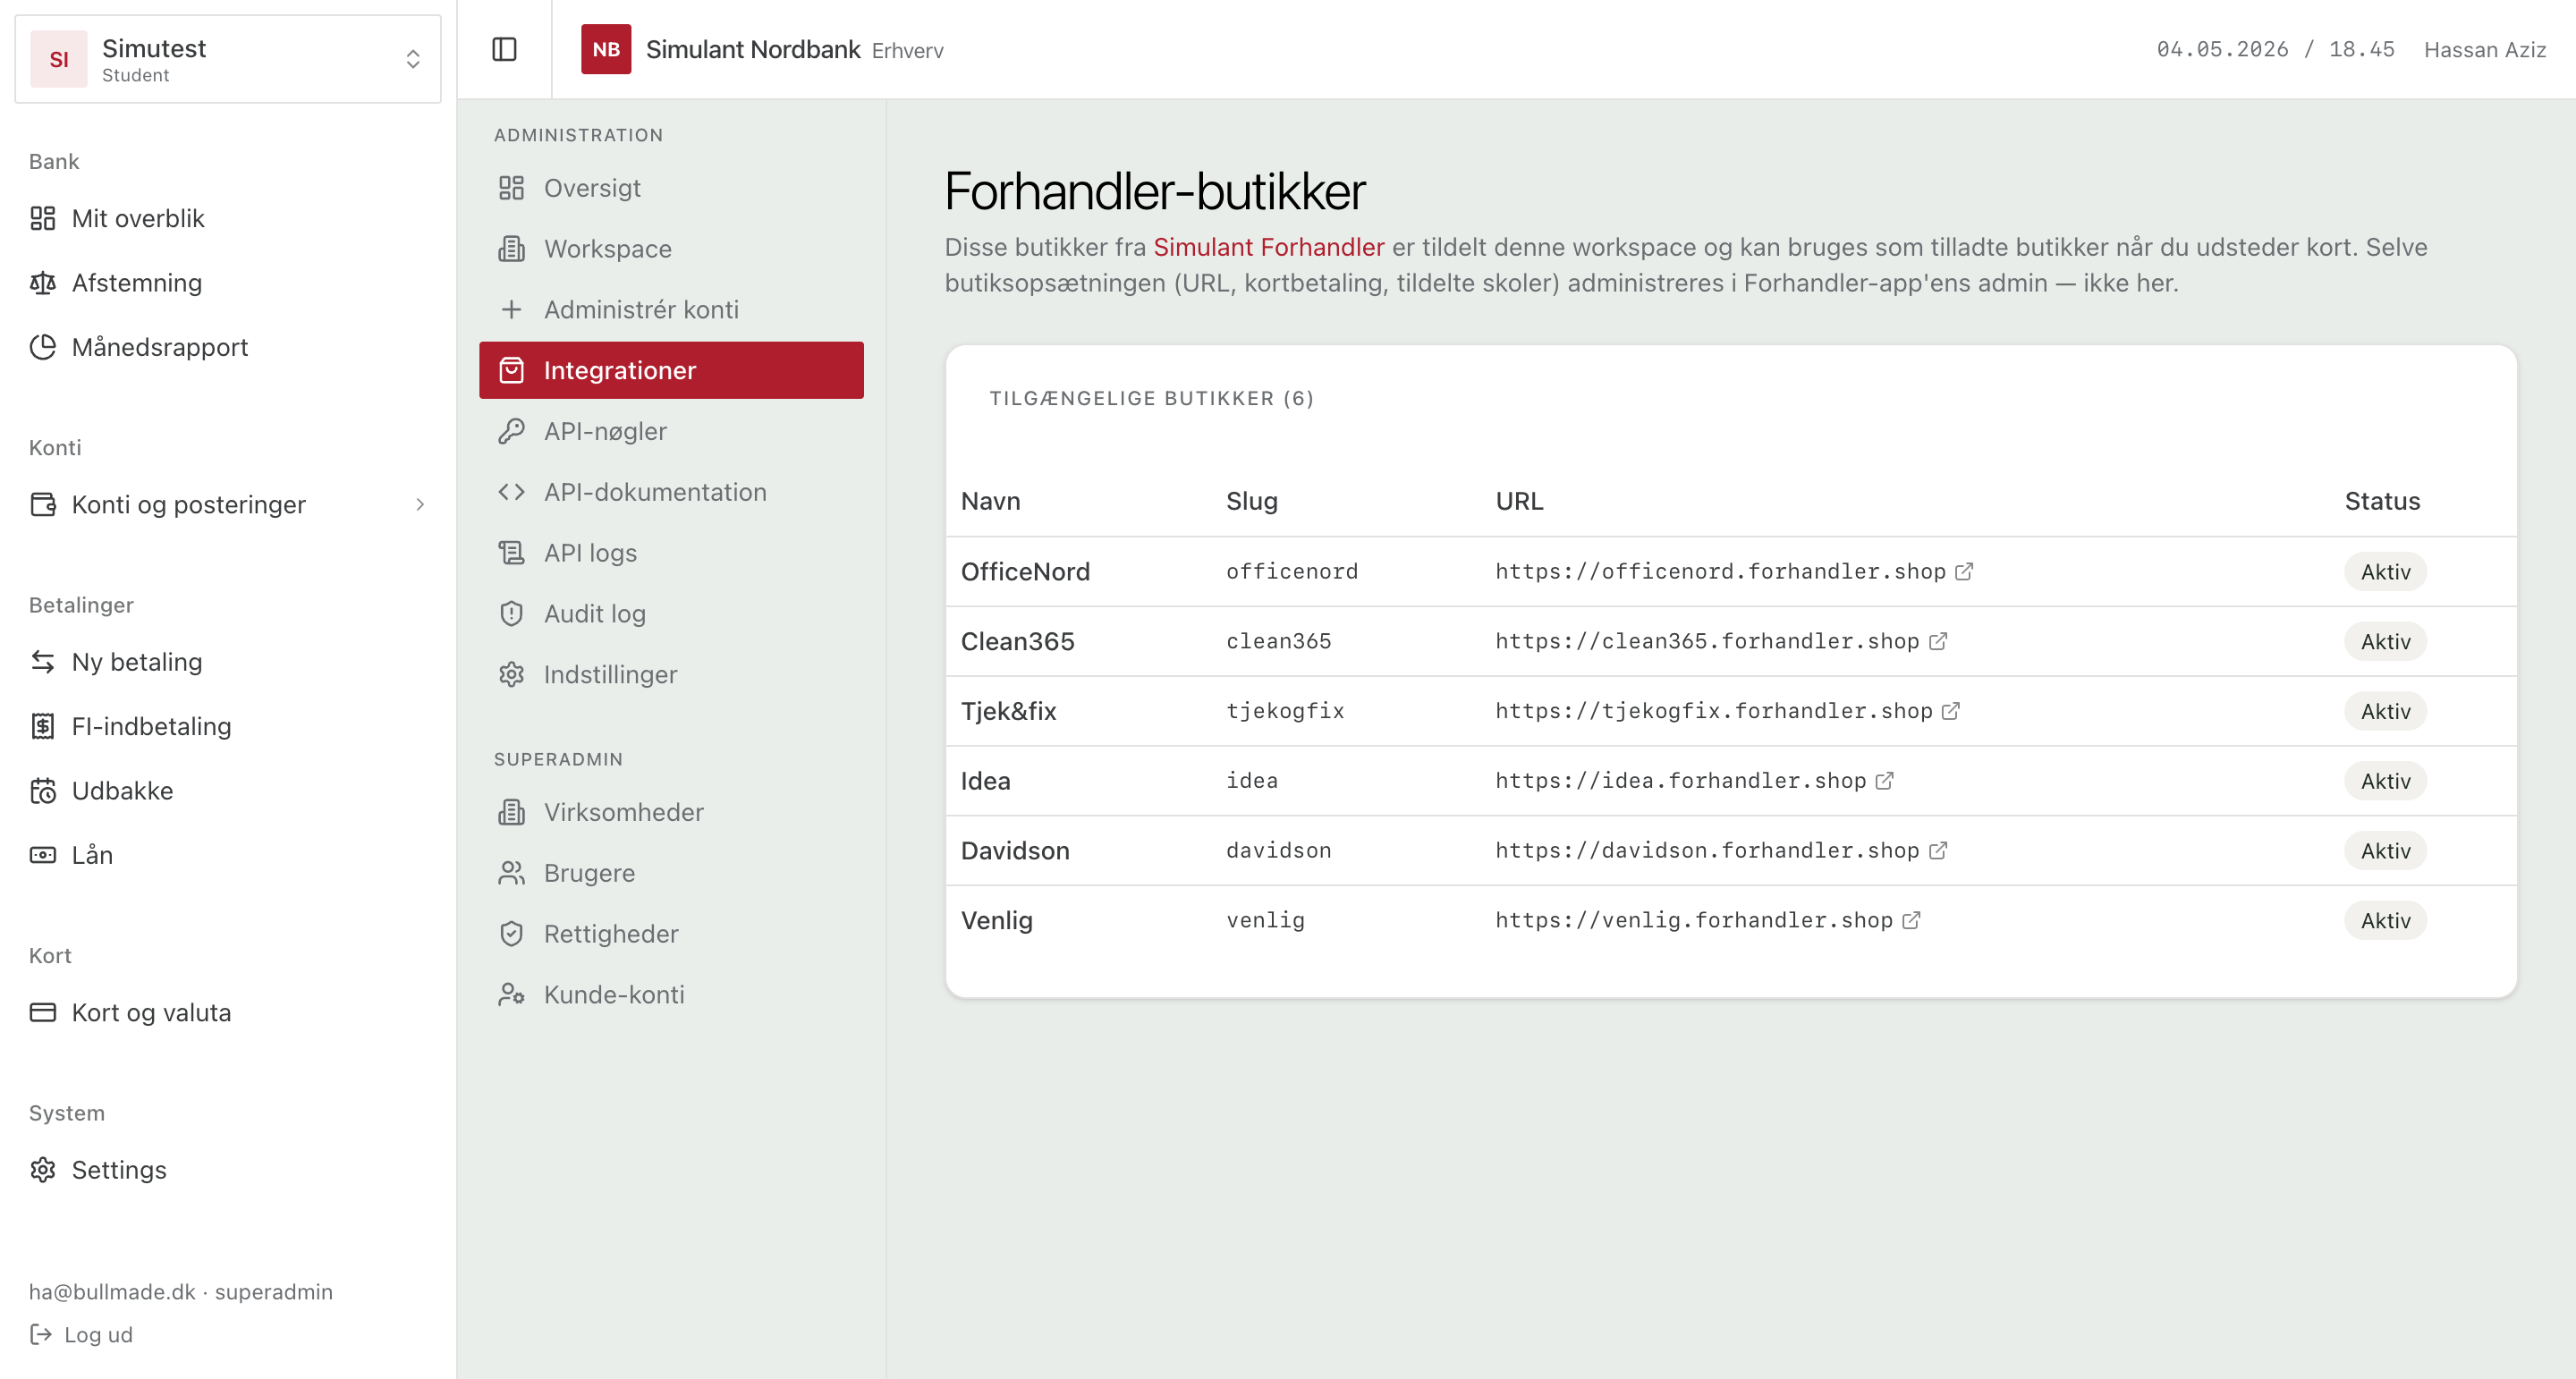Screen dimensions: 2576x1379
Task: Open the Simutest workspace switcher dropdown
Action: click(228, 59)
